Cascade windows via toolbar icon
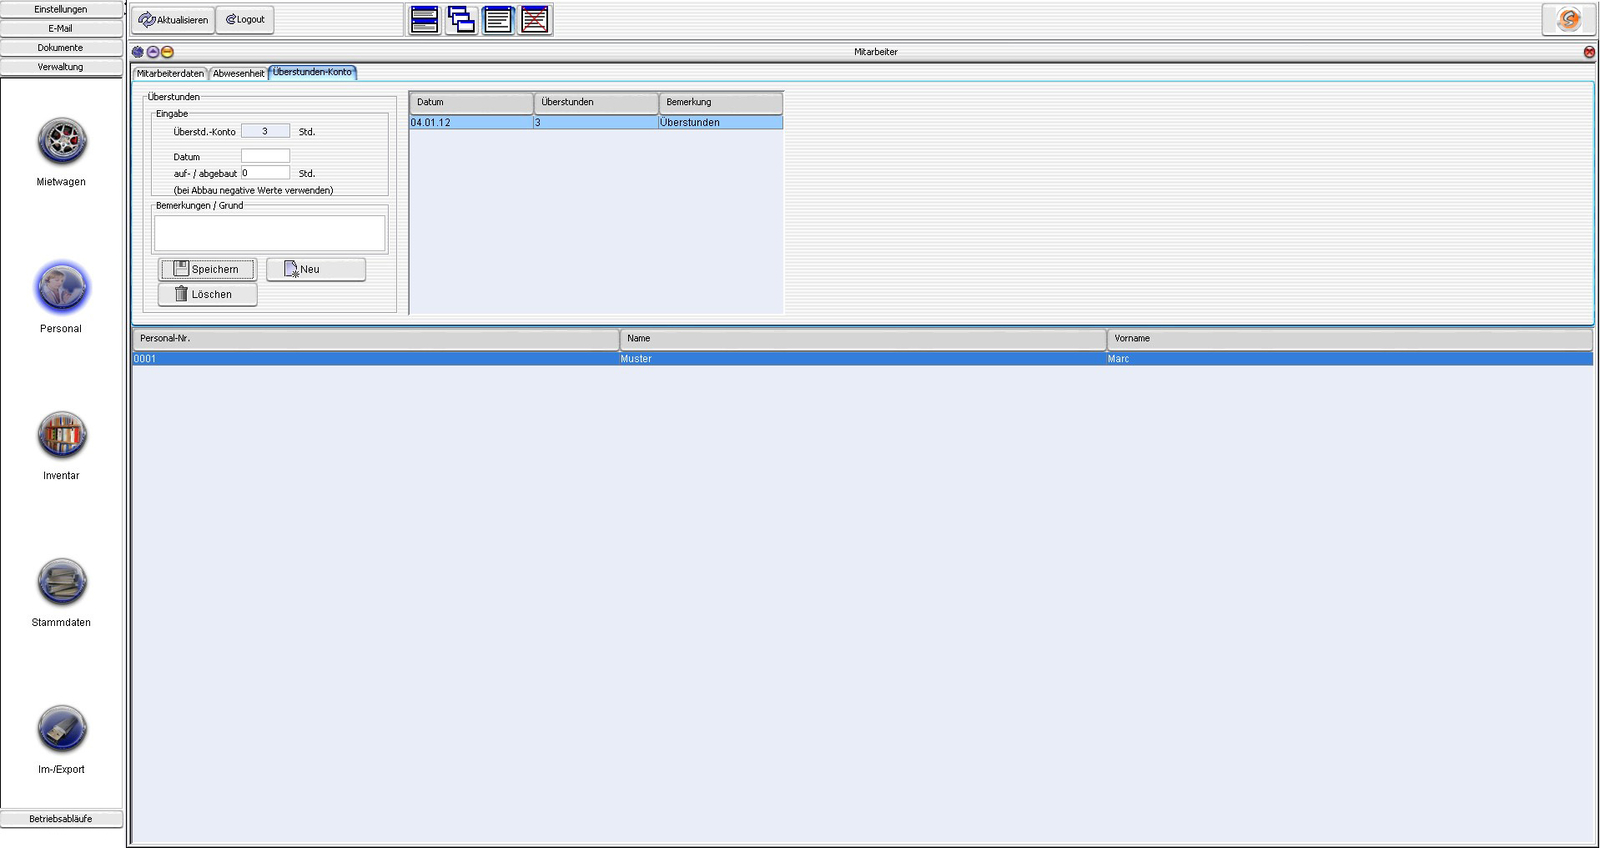This screenshot has height=848, width=1600. (x=461, y=19)
